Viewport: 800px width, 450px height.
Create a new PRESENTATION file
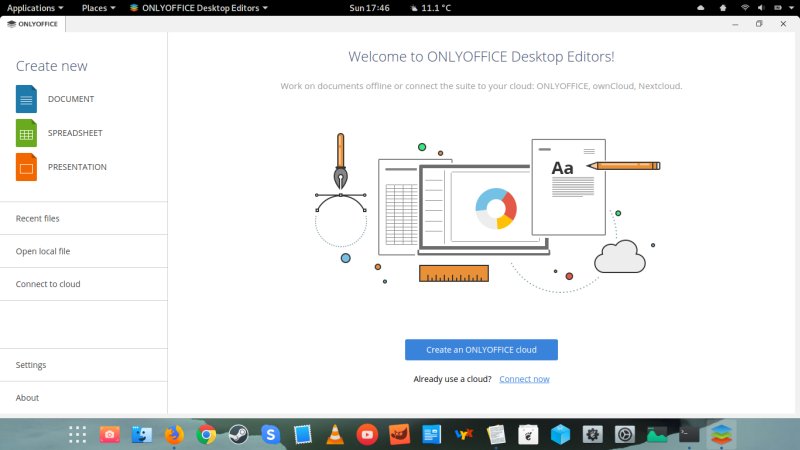(x=61, y=167)
